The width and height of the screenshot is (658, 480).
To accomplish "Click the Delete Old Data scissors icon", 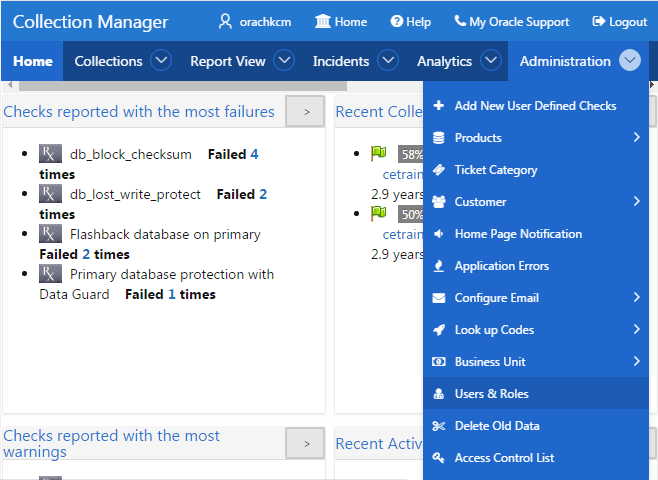I will (439, 426).
